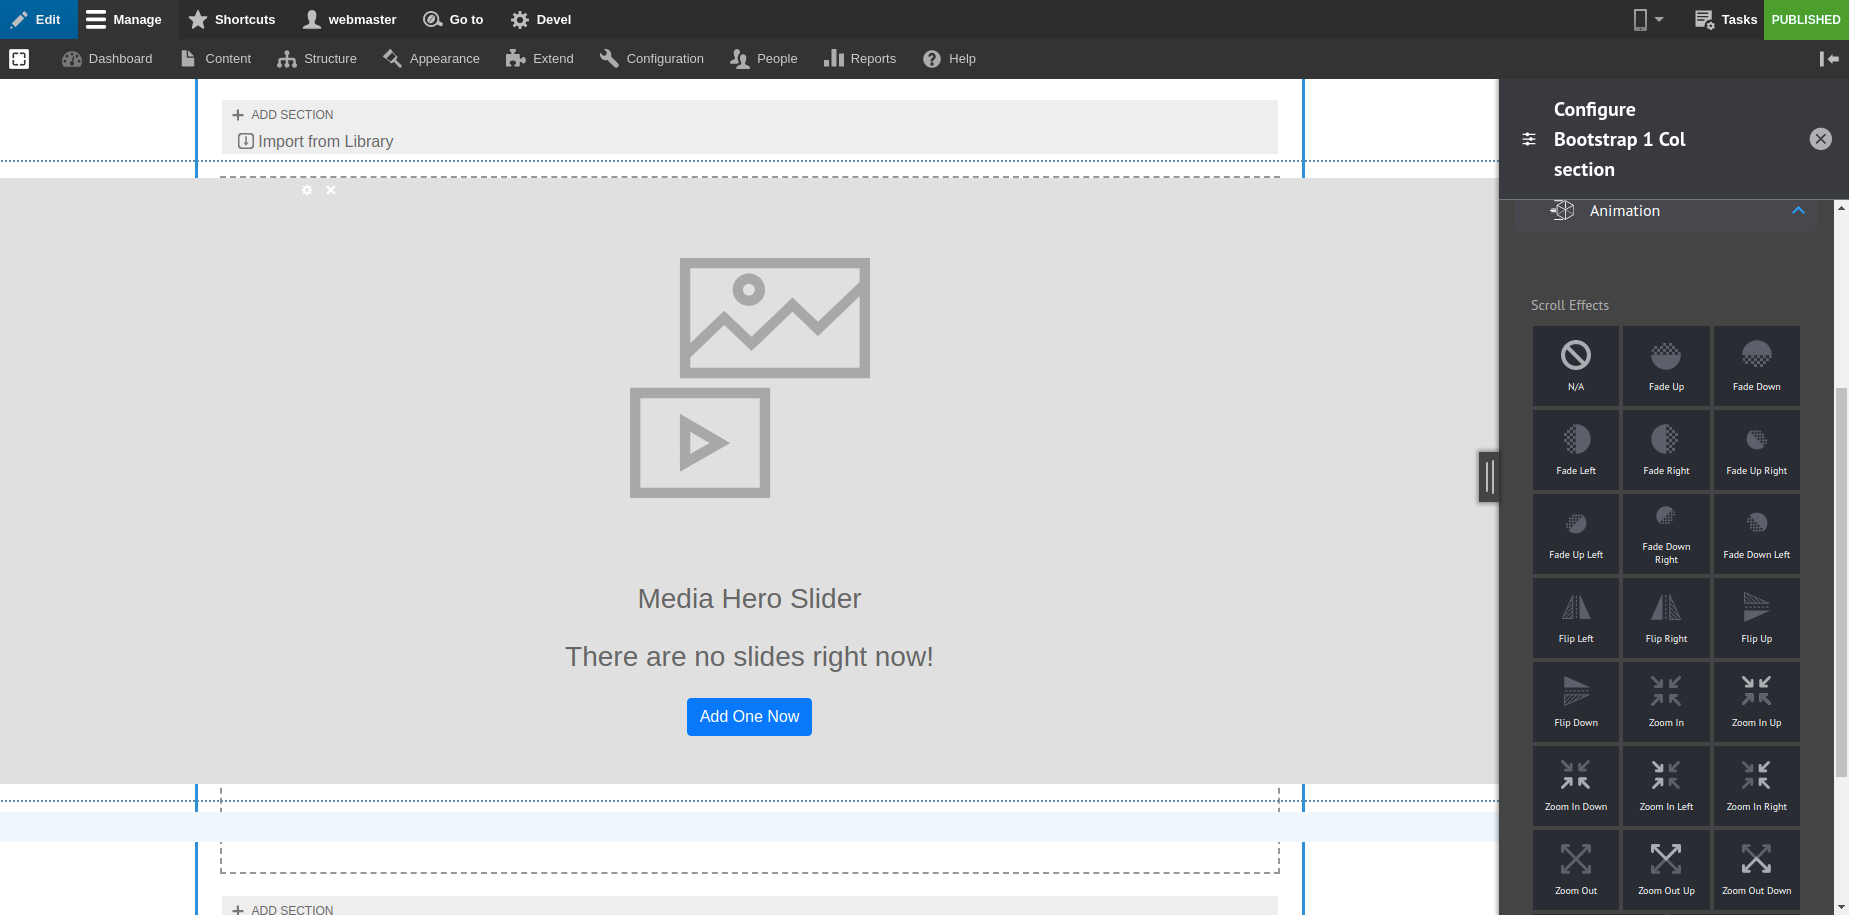Click the focus mode icon below Edit
1849x915 pixels.
click(x=19, y=58)
